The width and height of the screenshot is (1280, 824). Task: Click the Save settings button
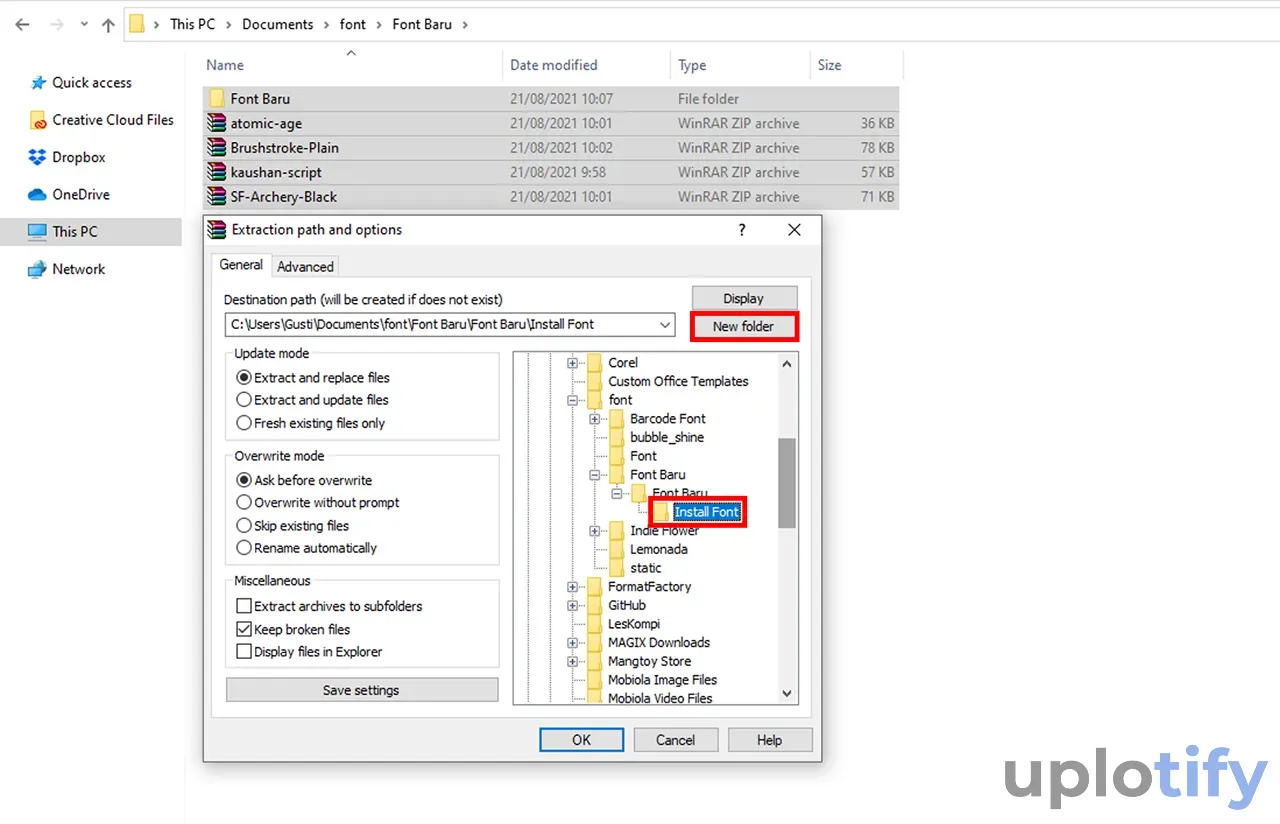(361, 690)
